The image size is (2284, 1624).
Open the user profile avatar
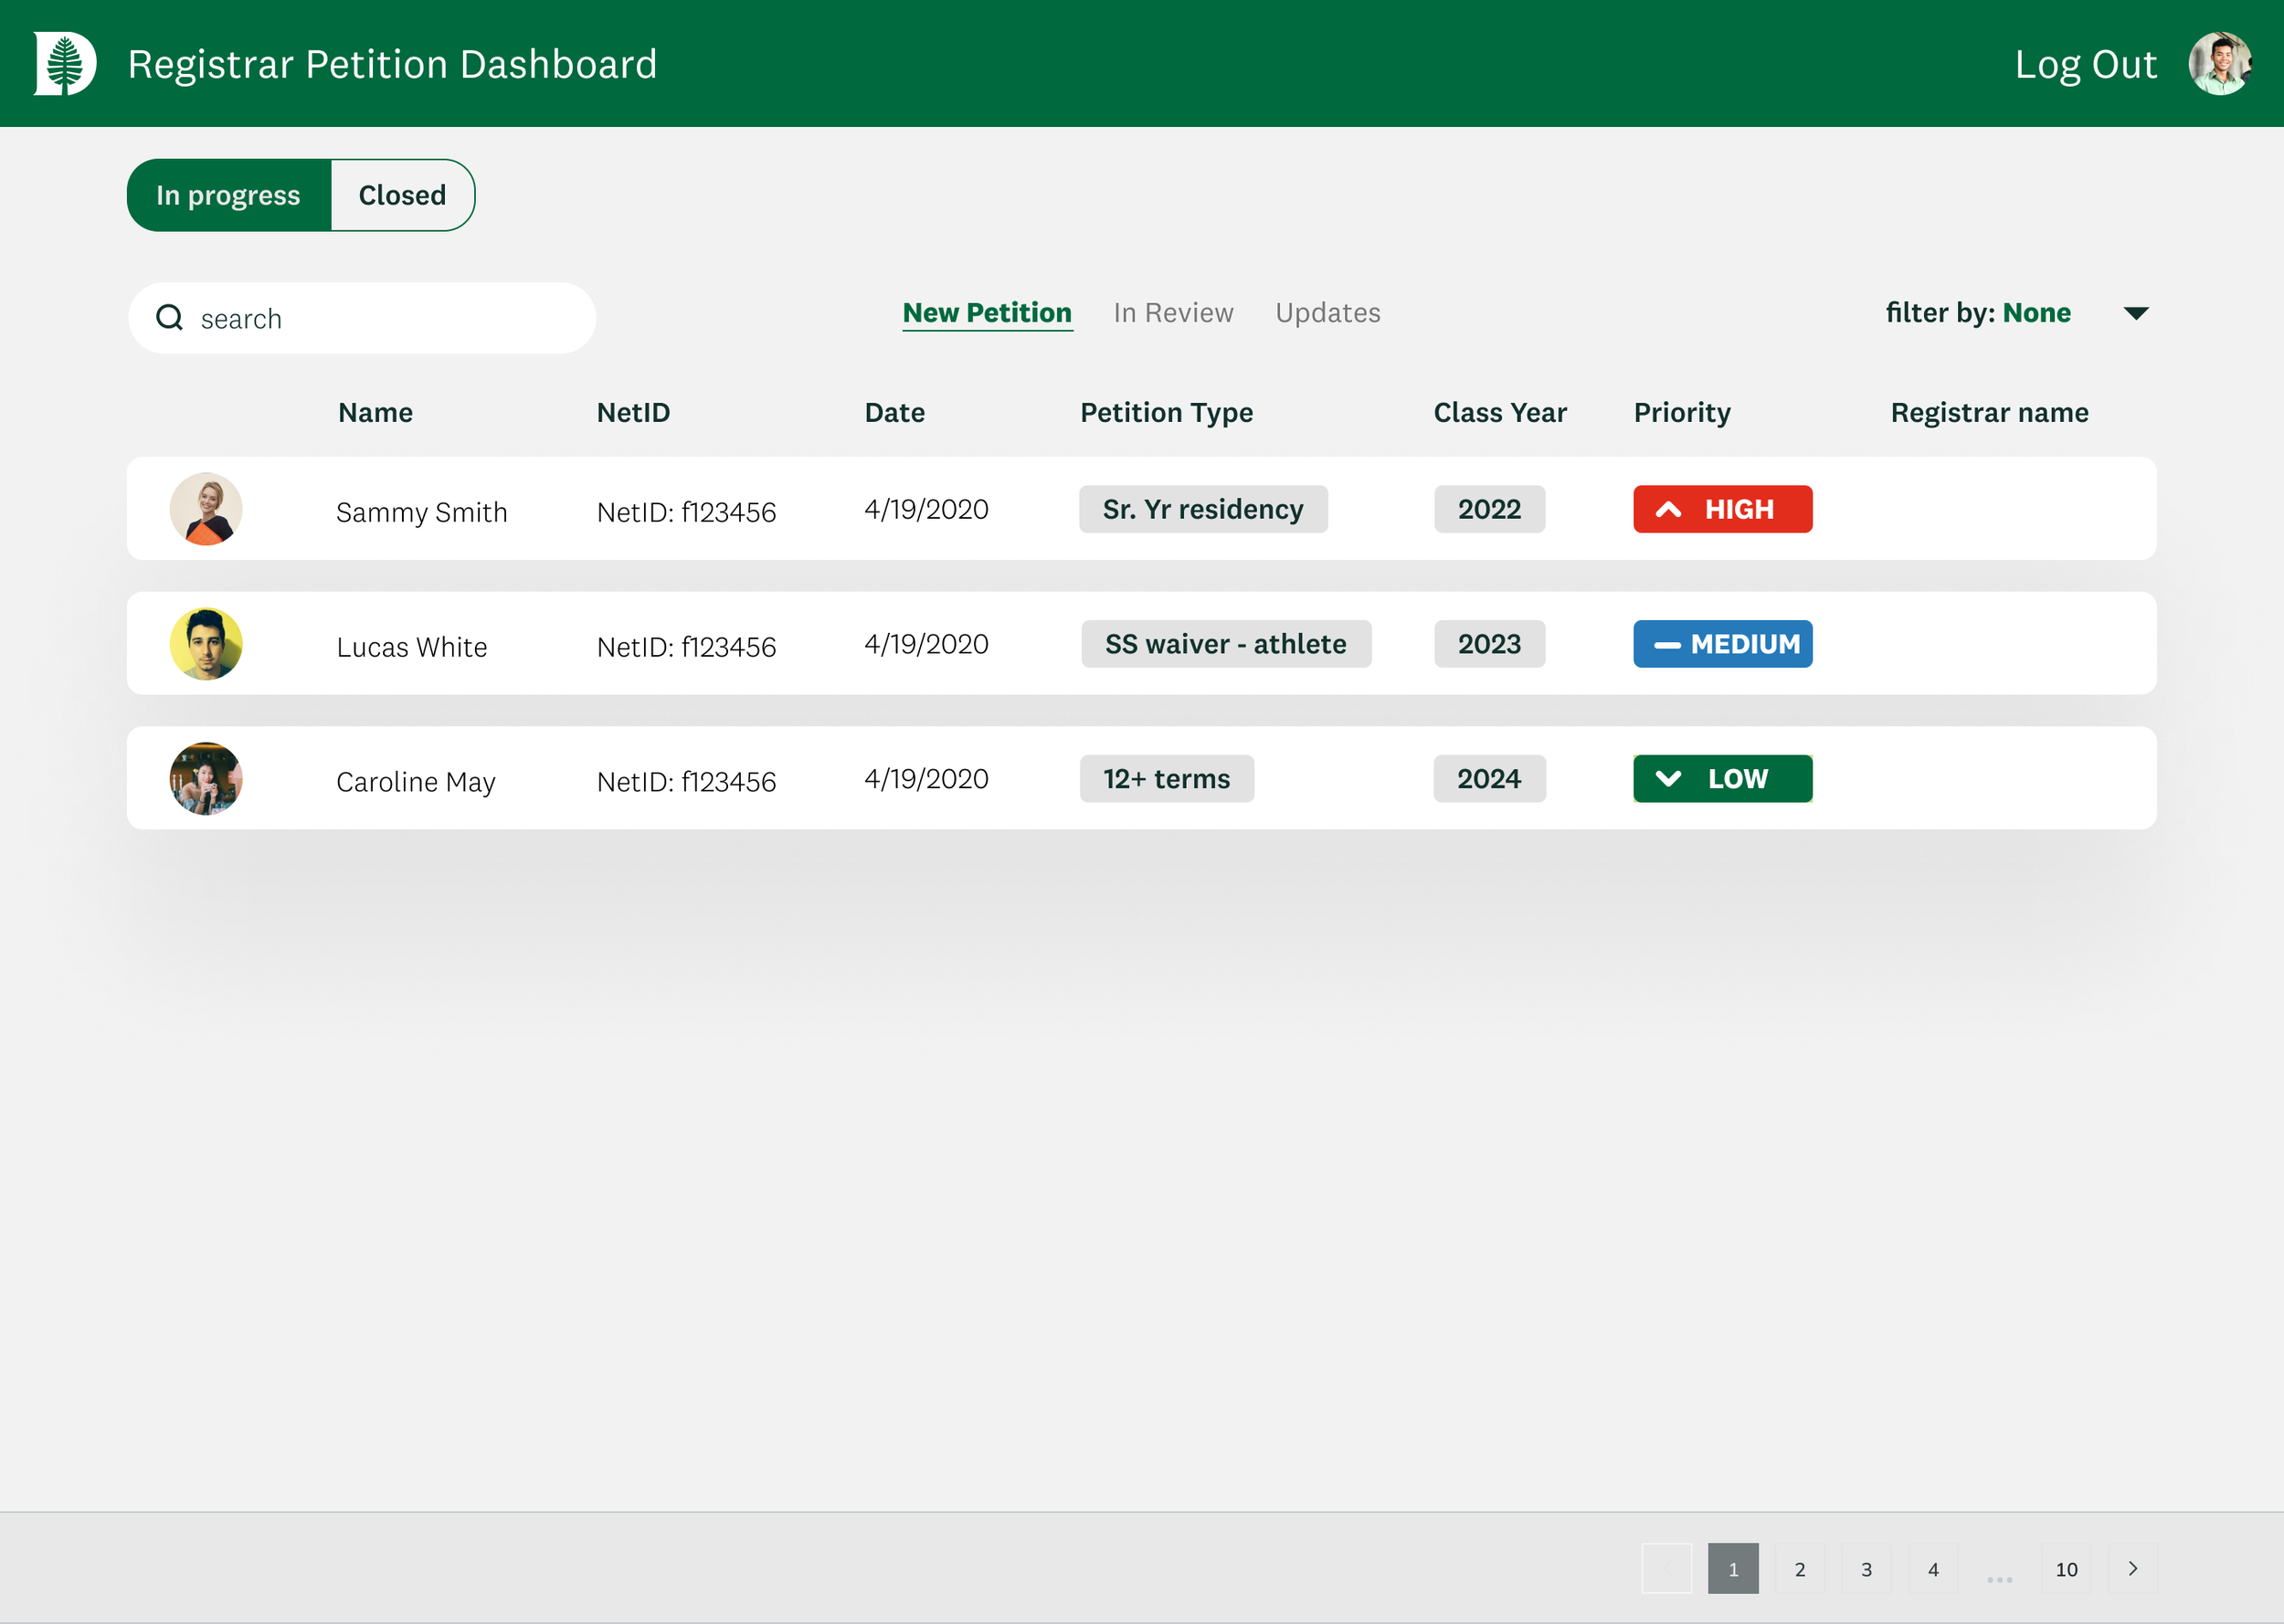click(x=2219, y=63)
